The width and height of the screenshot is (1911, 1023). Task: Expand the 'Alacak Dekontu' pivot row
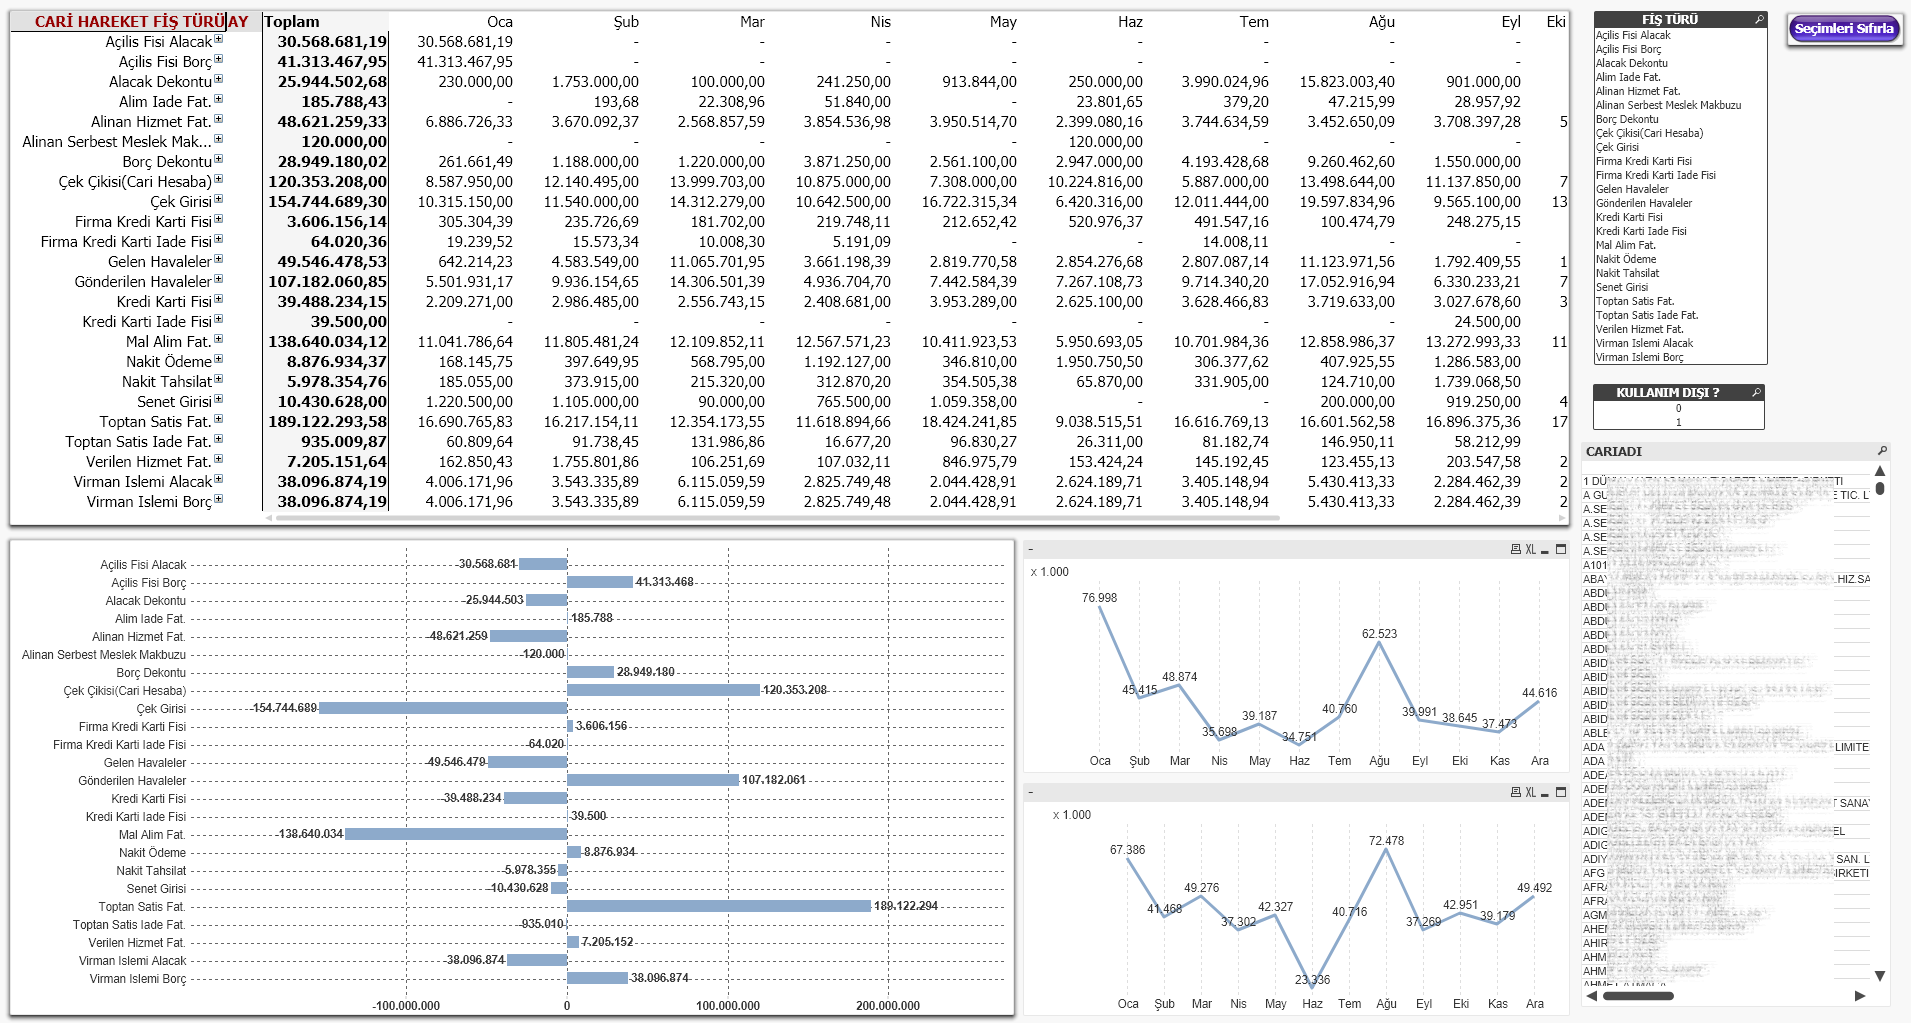tap(219, 80)
